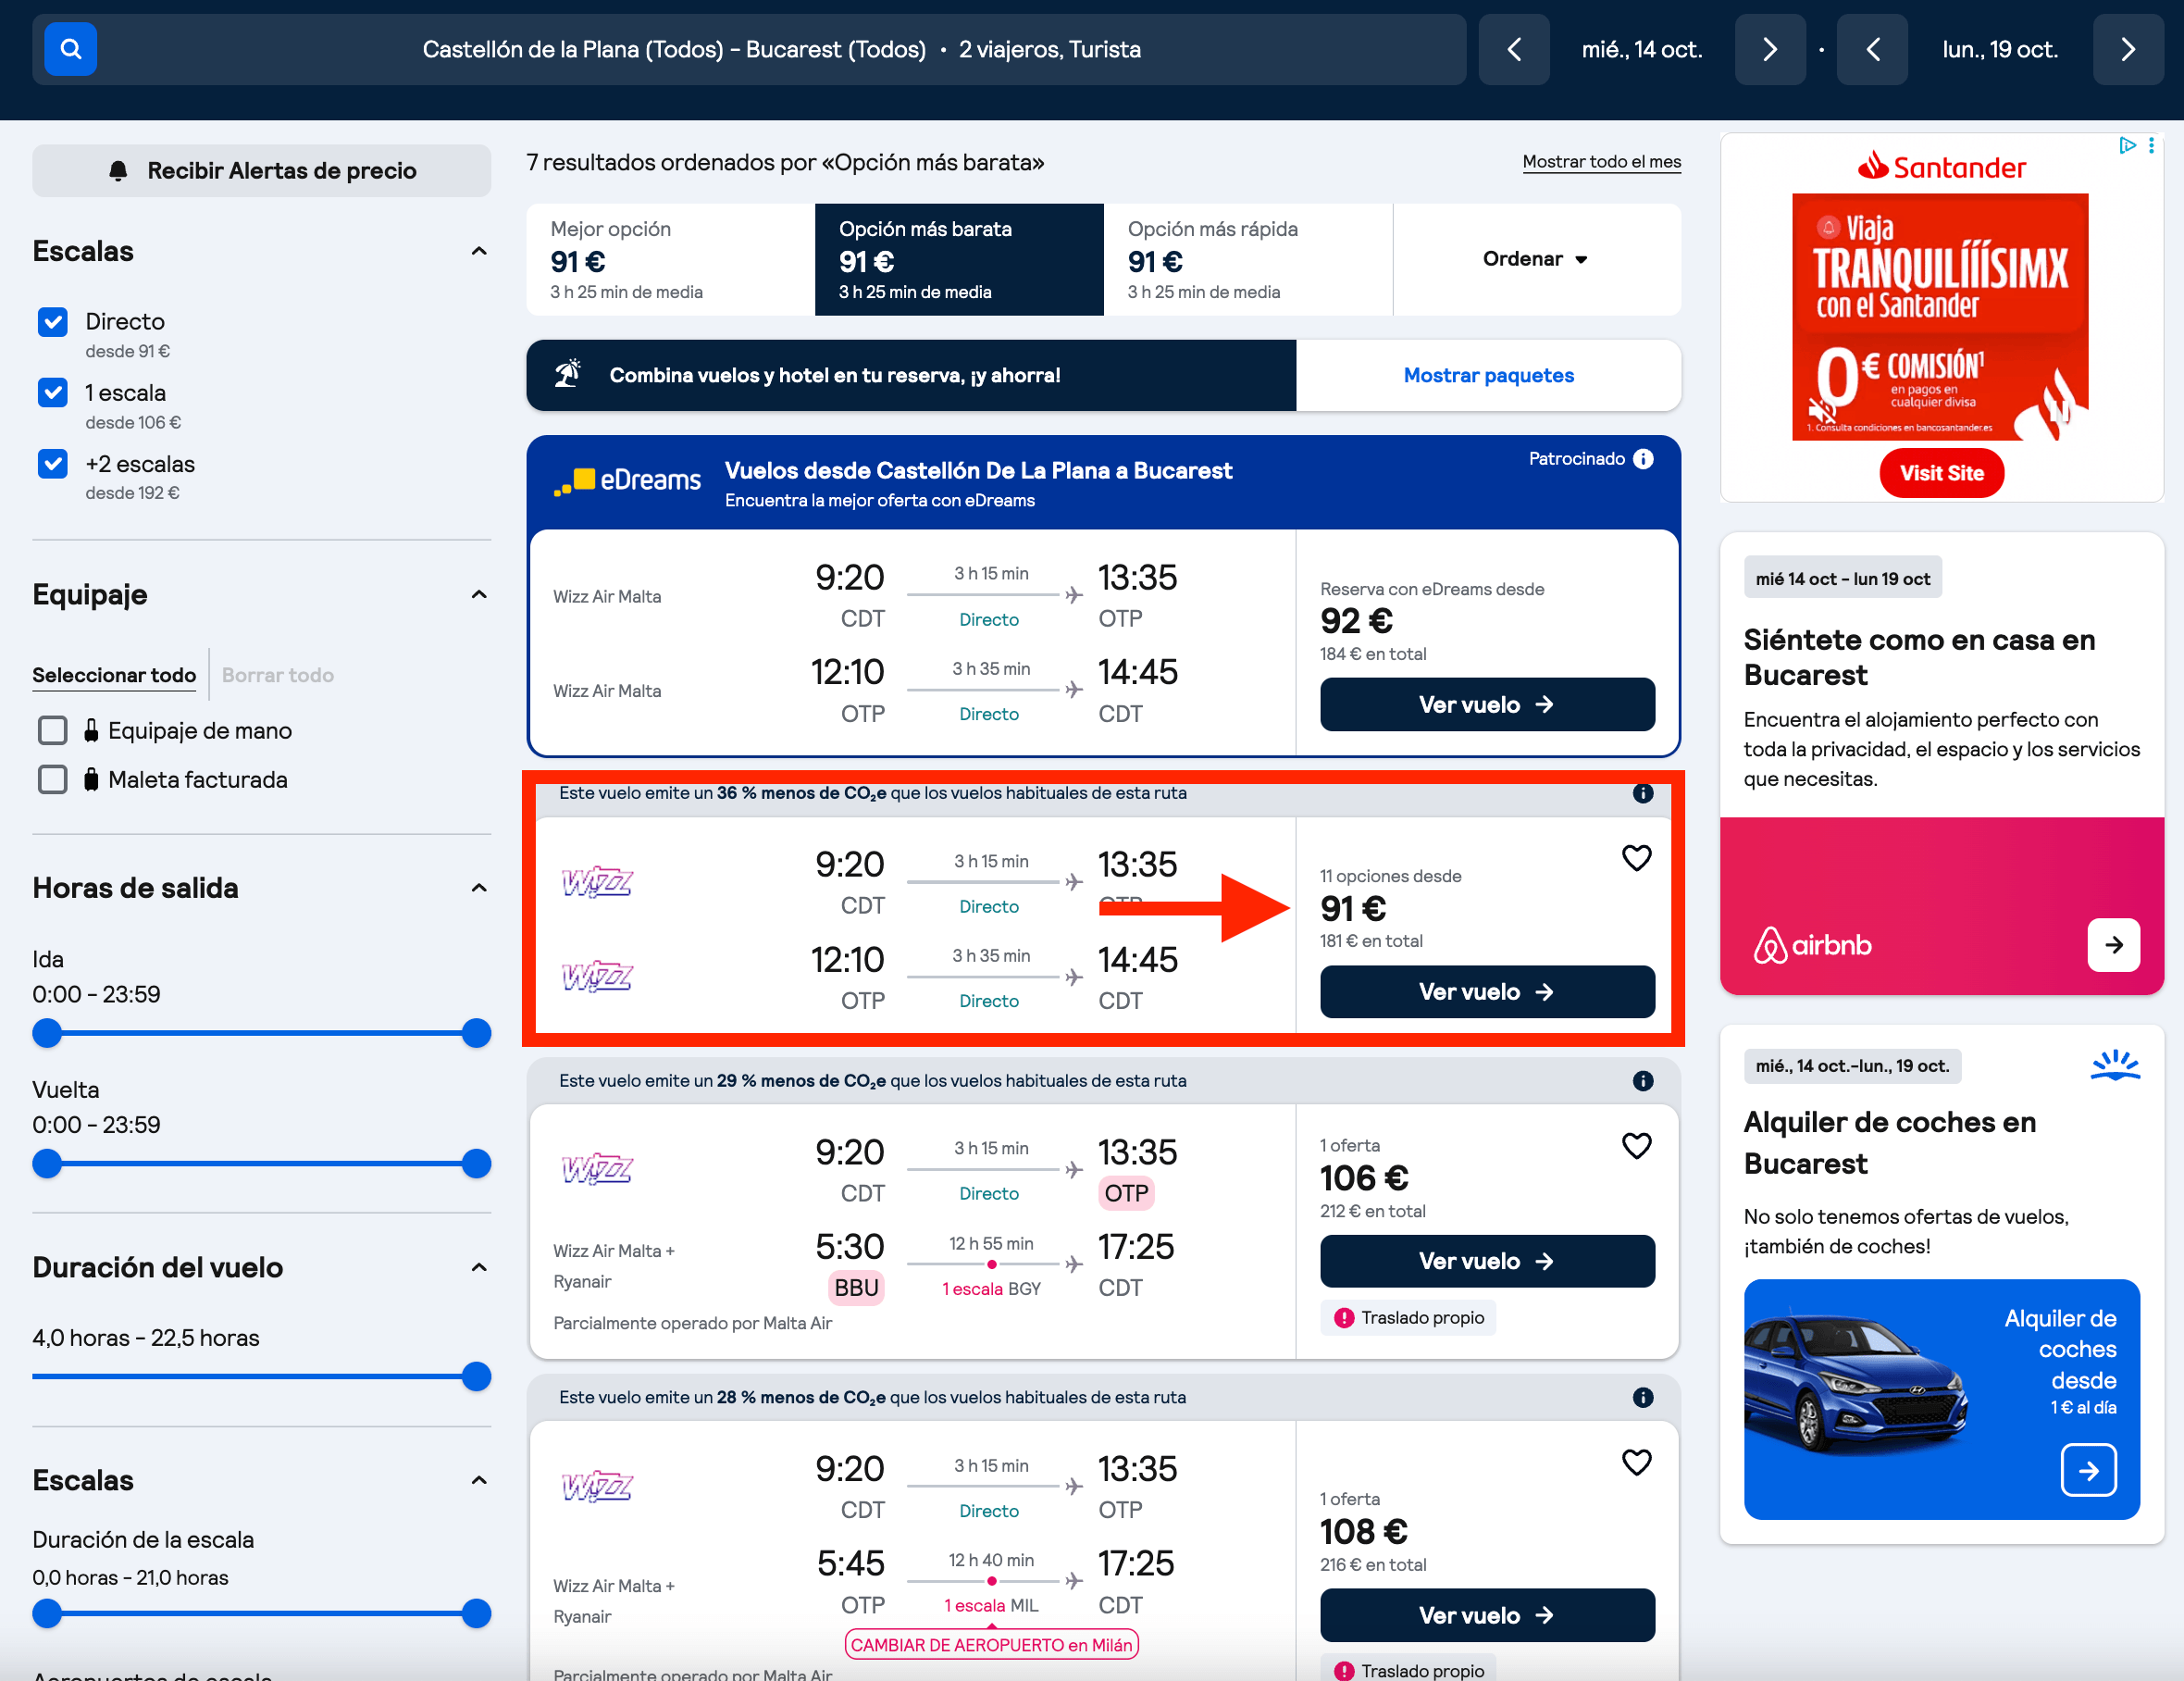Screen dimensions: 2184x1681
Task: Click Ver vuelo for the 91 € flight
Action: [1487, 992]
